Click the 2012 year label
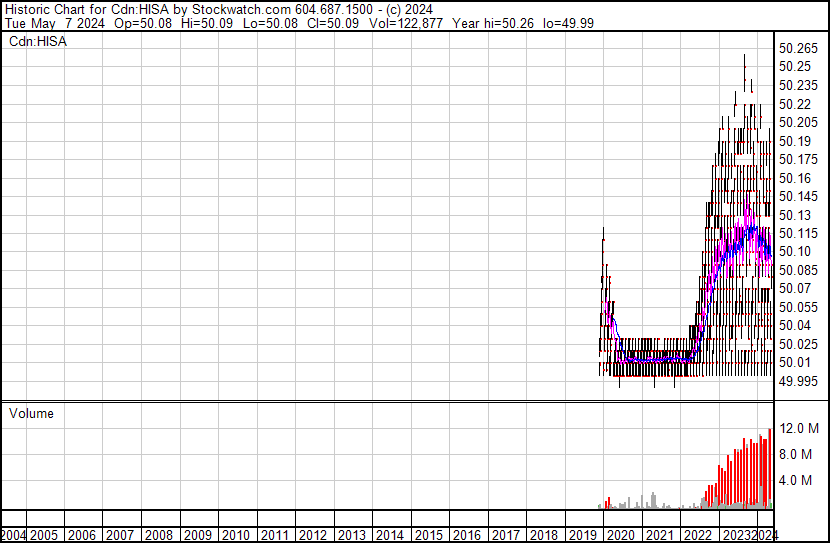Viewport: 830px width, 543px height. tap(312, 535)
